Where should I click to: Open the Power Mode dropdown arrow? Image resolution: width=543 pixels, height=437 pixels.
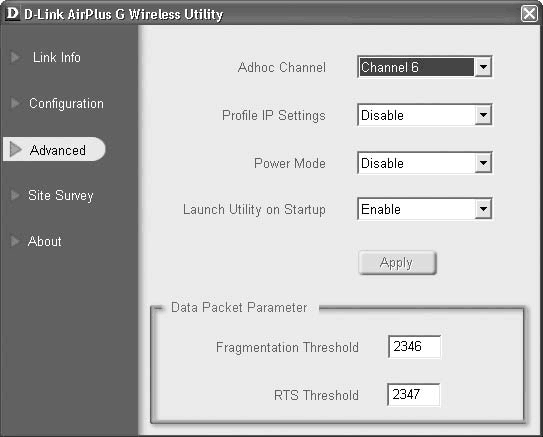coord(483,163)
